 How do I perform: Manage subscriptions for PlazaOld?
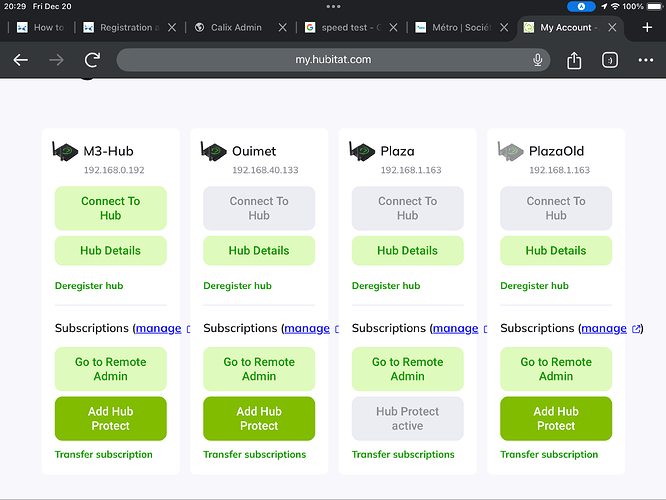tap(604, 328)
